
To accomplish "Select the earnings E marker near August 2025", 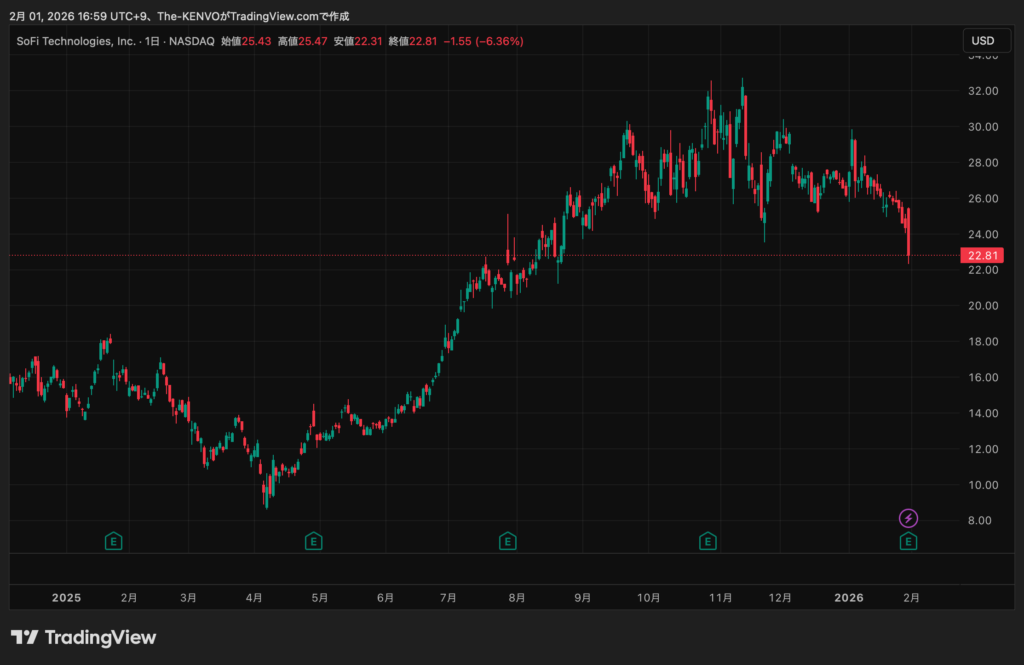I will pos(508,542).
